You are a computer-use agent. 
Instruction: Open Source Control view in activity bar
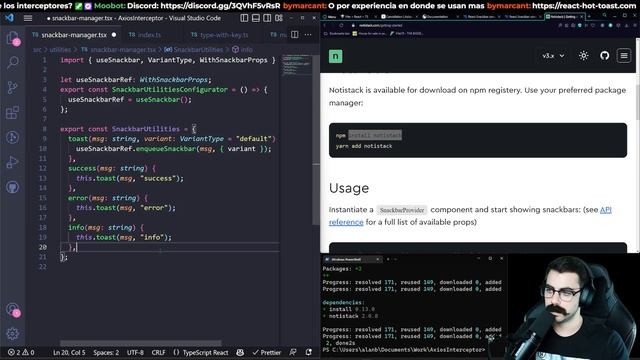click(13, 87)
